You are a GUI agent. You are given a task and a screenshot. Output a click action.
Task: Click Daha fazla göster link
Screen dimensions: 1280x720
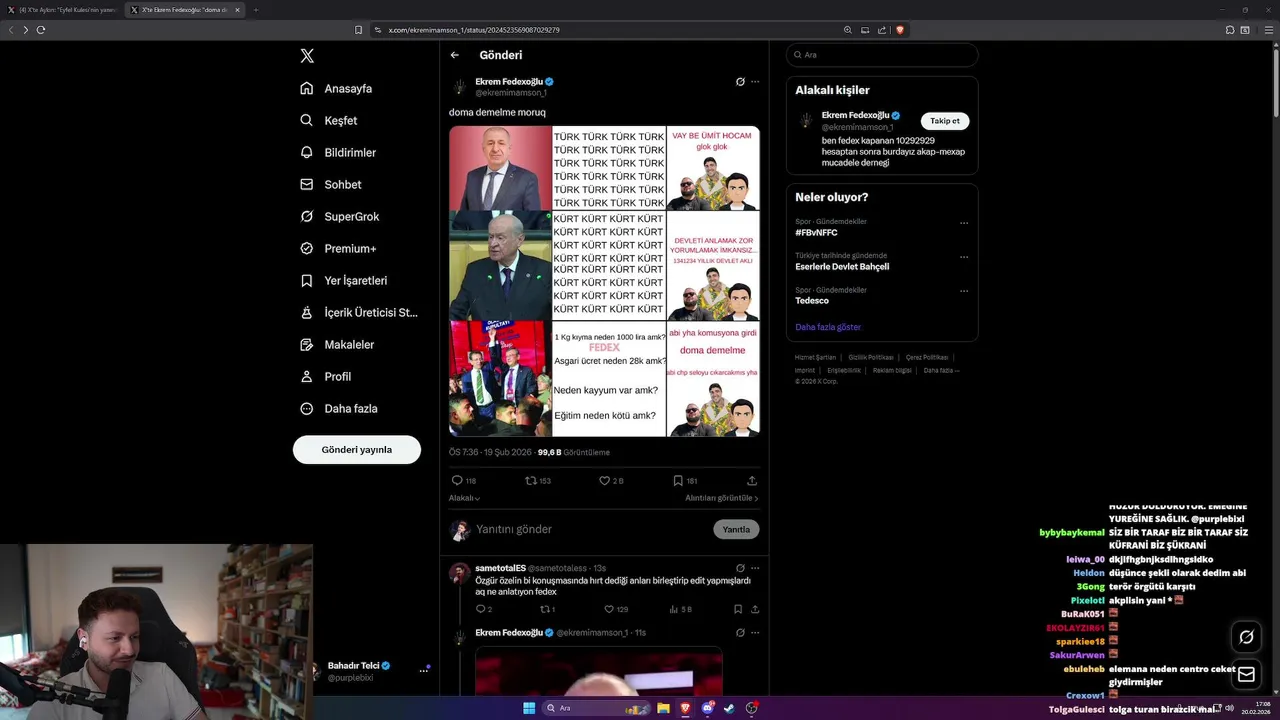[828, 327]
